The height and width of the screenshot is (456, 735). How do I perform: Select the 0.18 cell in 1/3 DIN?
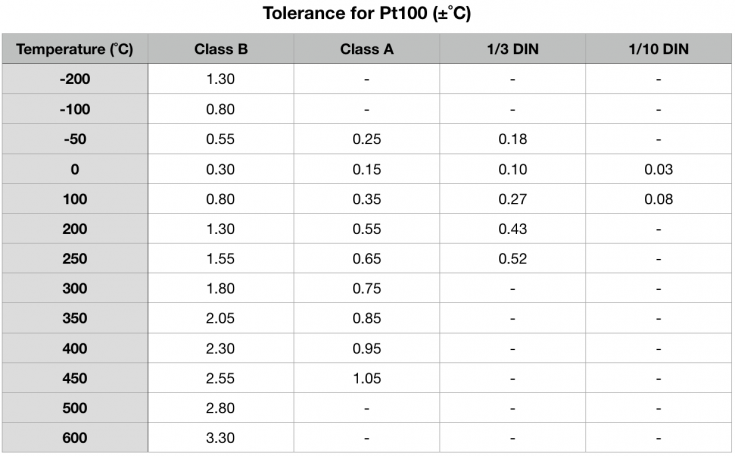[512, 139]
